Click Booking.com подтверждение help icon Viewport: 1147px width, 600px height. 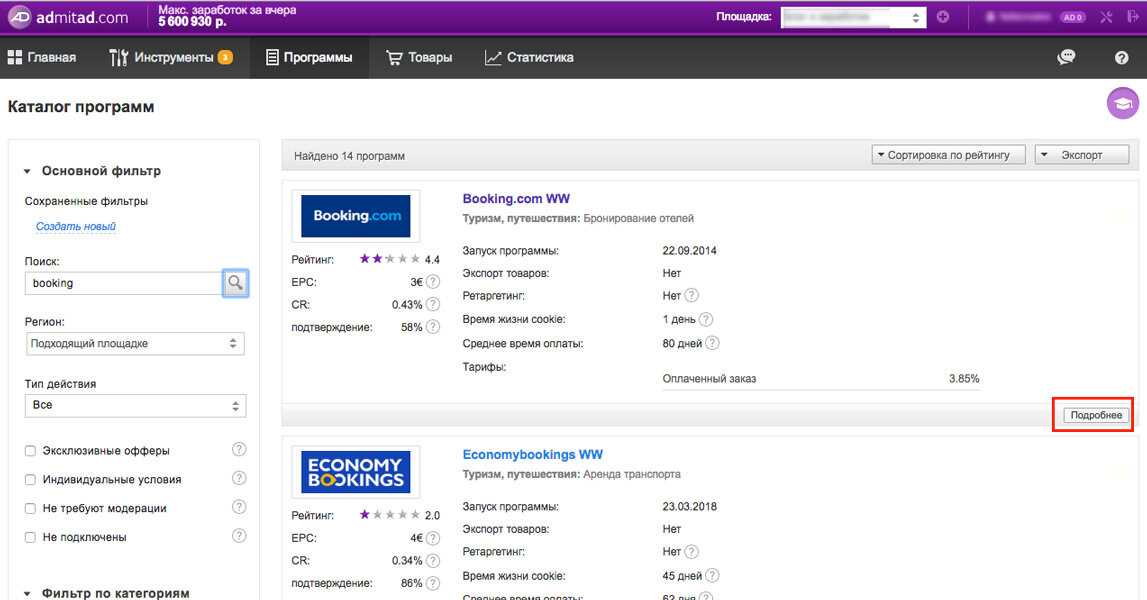point(433,326)
